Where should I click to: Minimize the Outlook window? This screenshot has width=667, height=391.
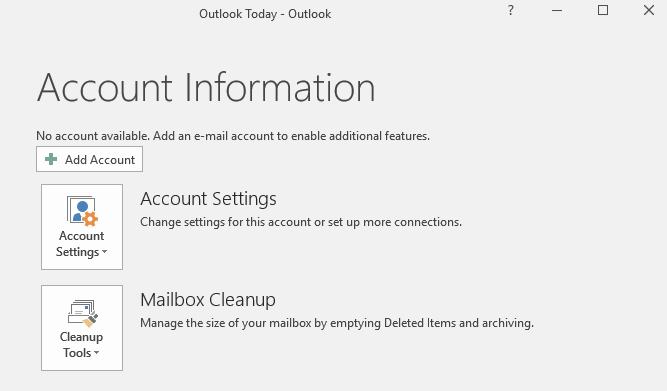coord(557,10)
